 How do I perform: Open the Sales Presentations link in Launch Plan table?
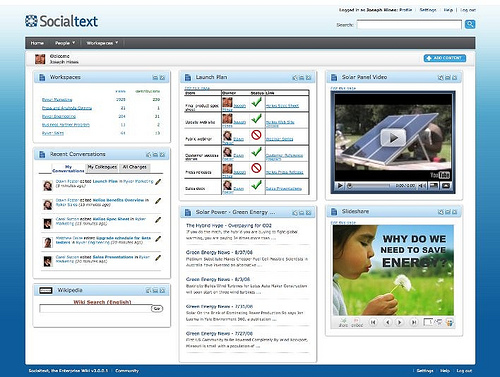[284, 189]
